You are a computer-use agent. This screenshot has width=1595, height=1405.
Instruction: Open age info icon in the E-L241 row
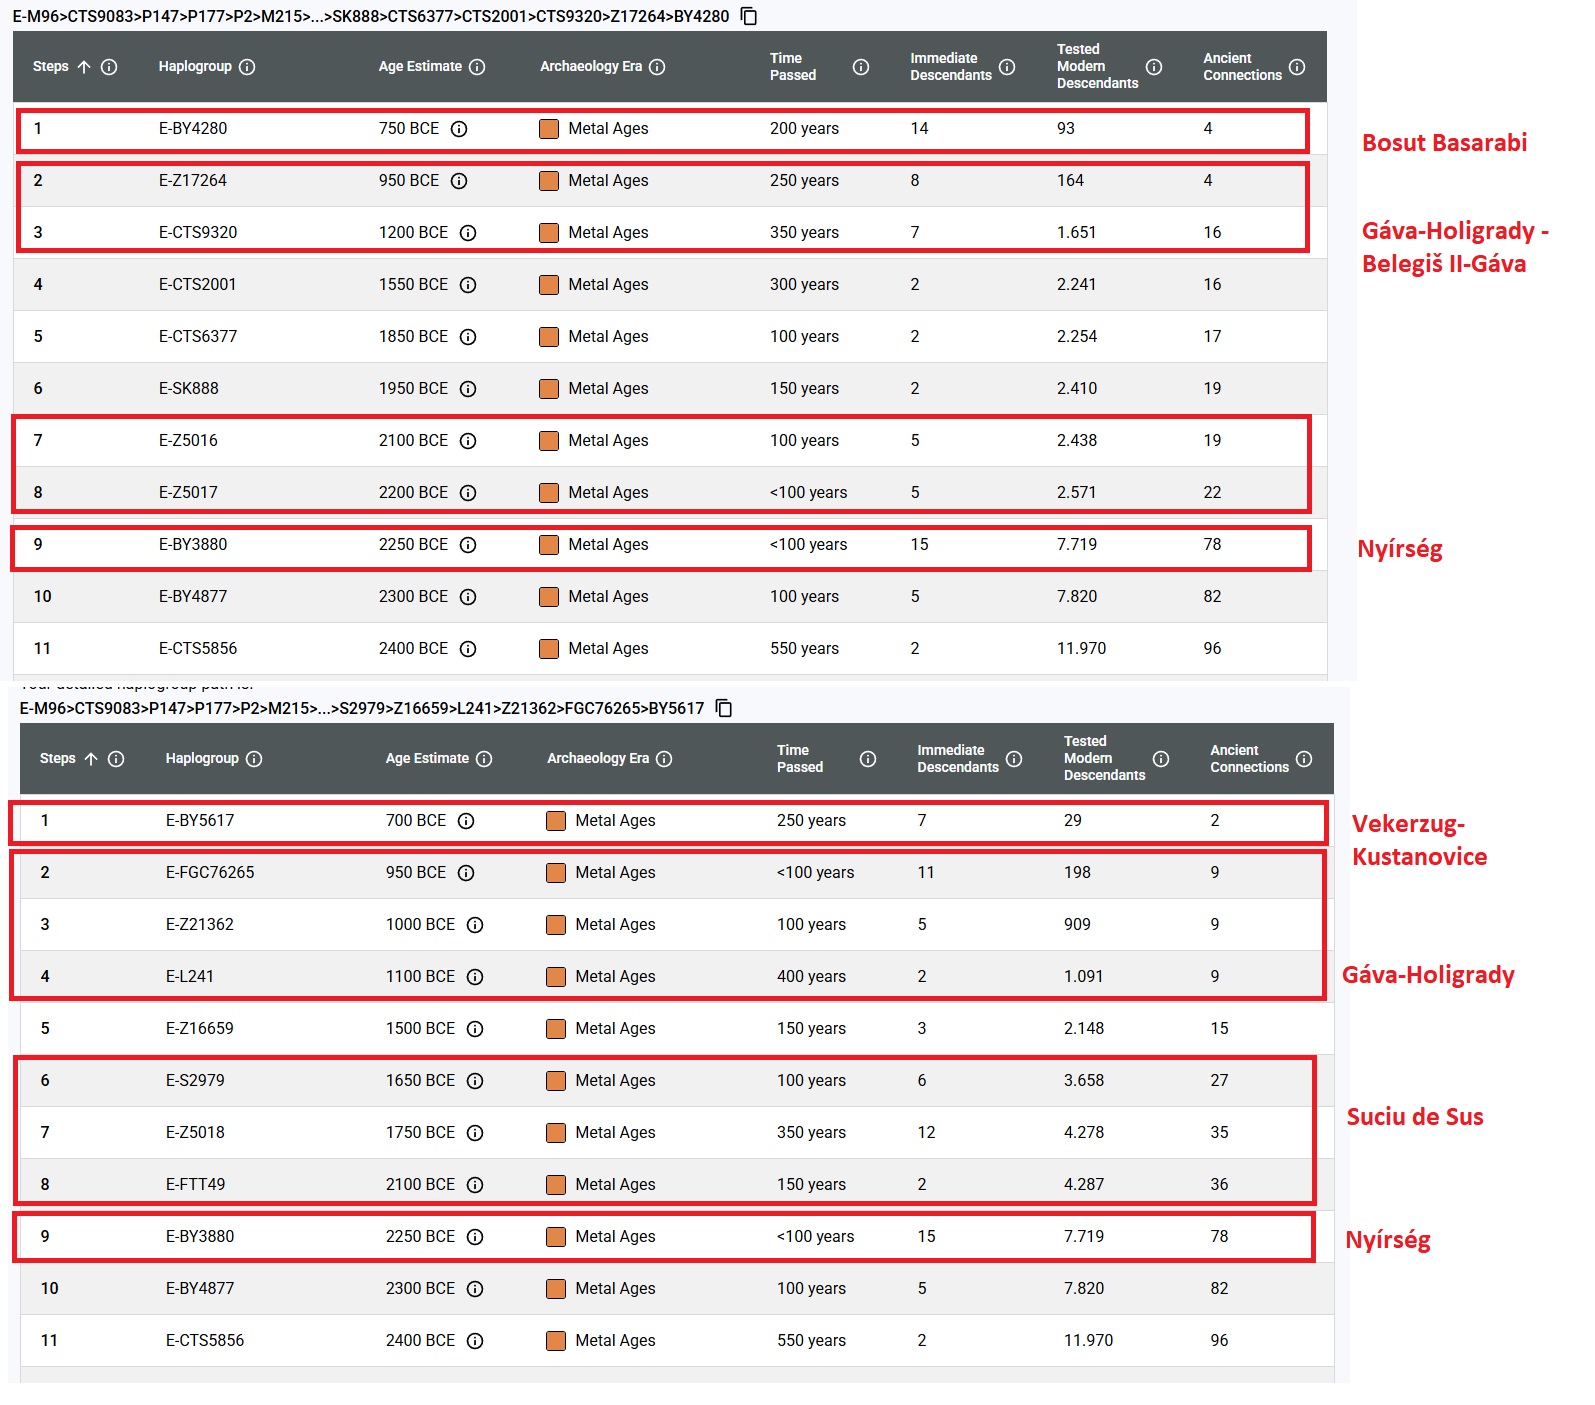click(x=475, y=977)
